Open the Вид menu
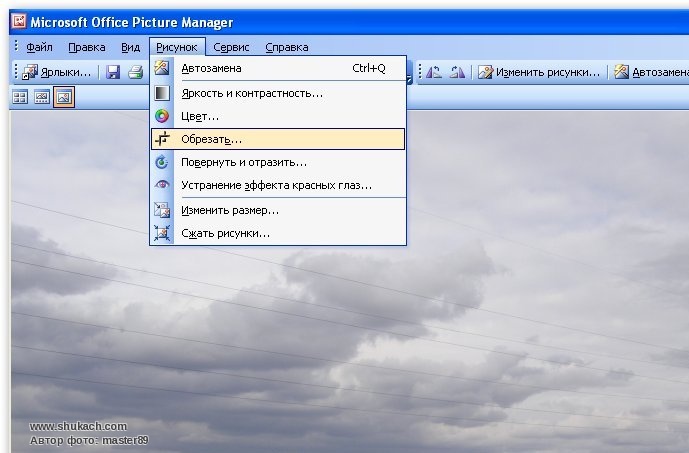 click(x=131, y=47)
